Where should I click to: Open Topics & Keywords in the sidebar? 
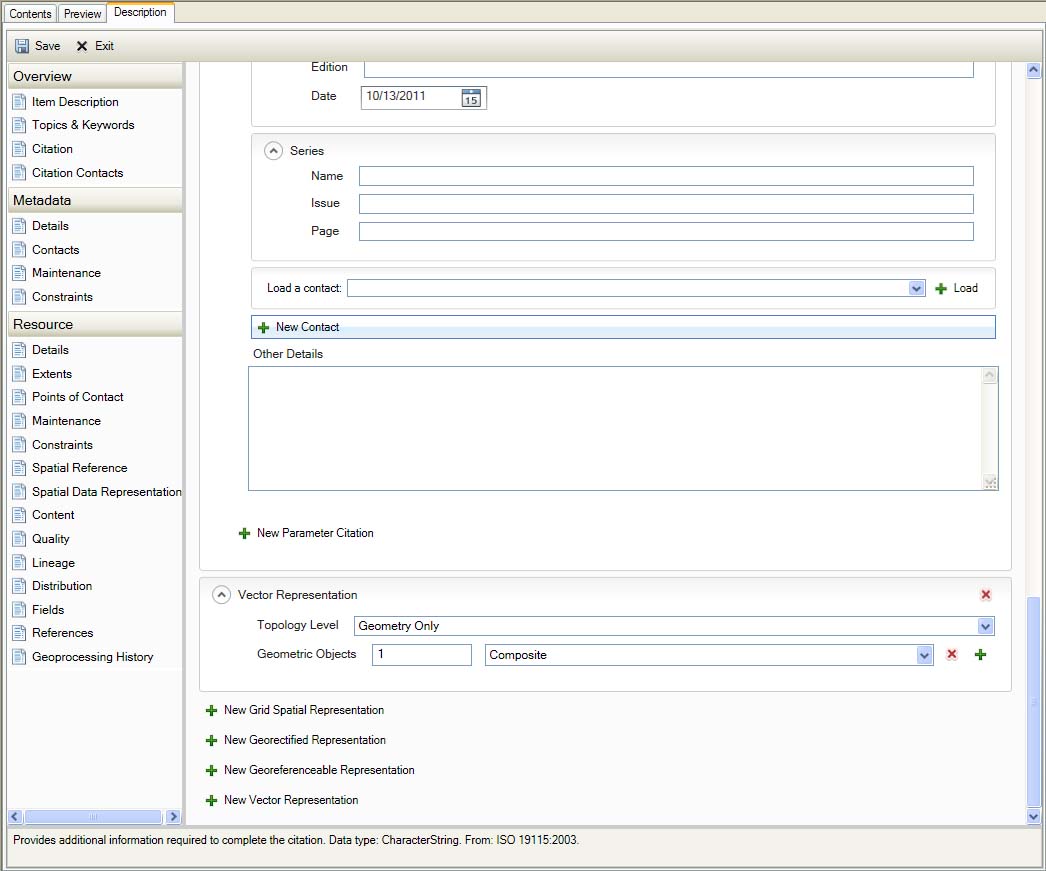pyautogui.click(x=85, y=125)
